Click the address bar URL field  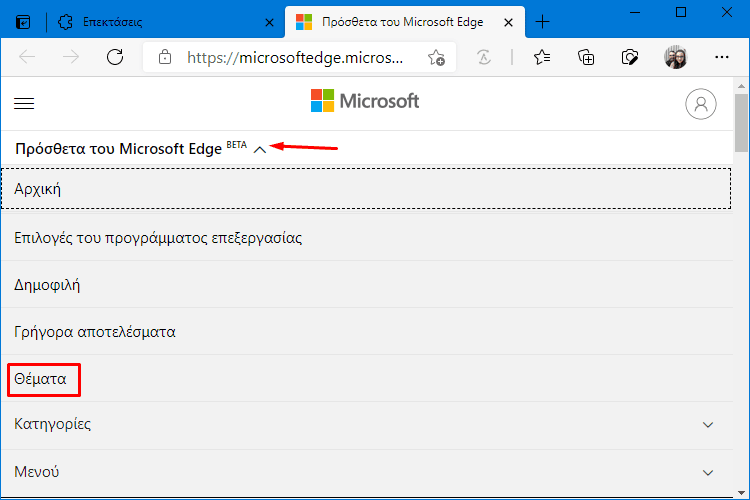(x=295, y=58)
